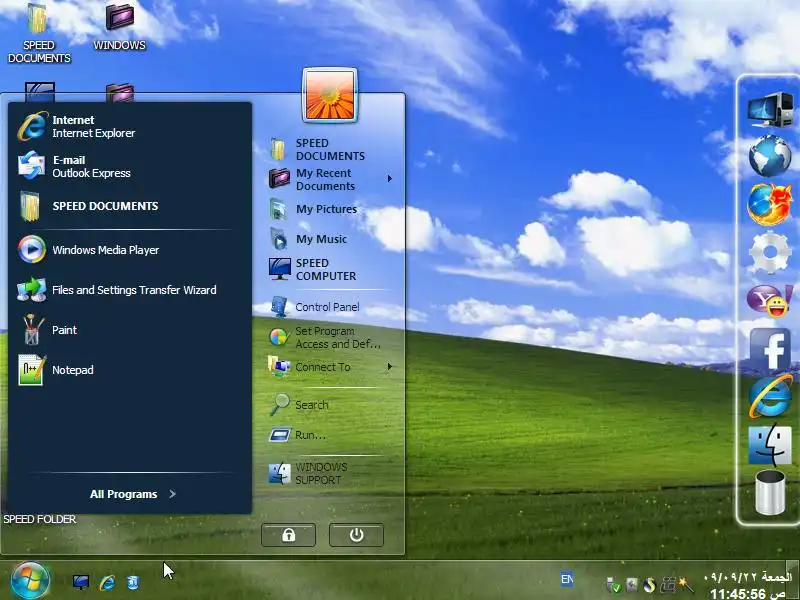Viewport: 800px width, 600px height.
Task: Open SPEED DOCUMENTS in right start panel
Action: tap(317, 149)
